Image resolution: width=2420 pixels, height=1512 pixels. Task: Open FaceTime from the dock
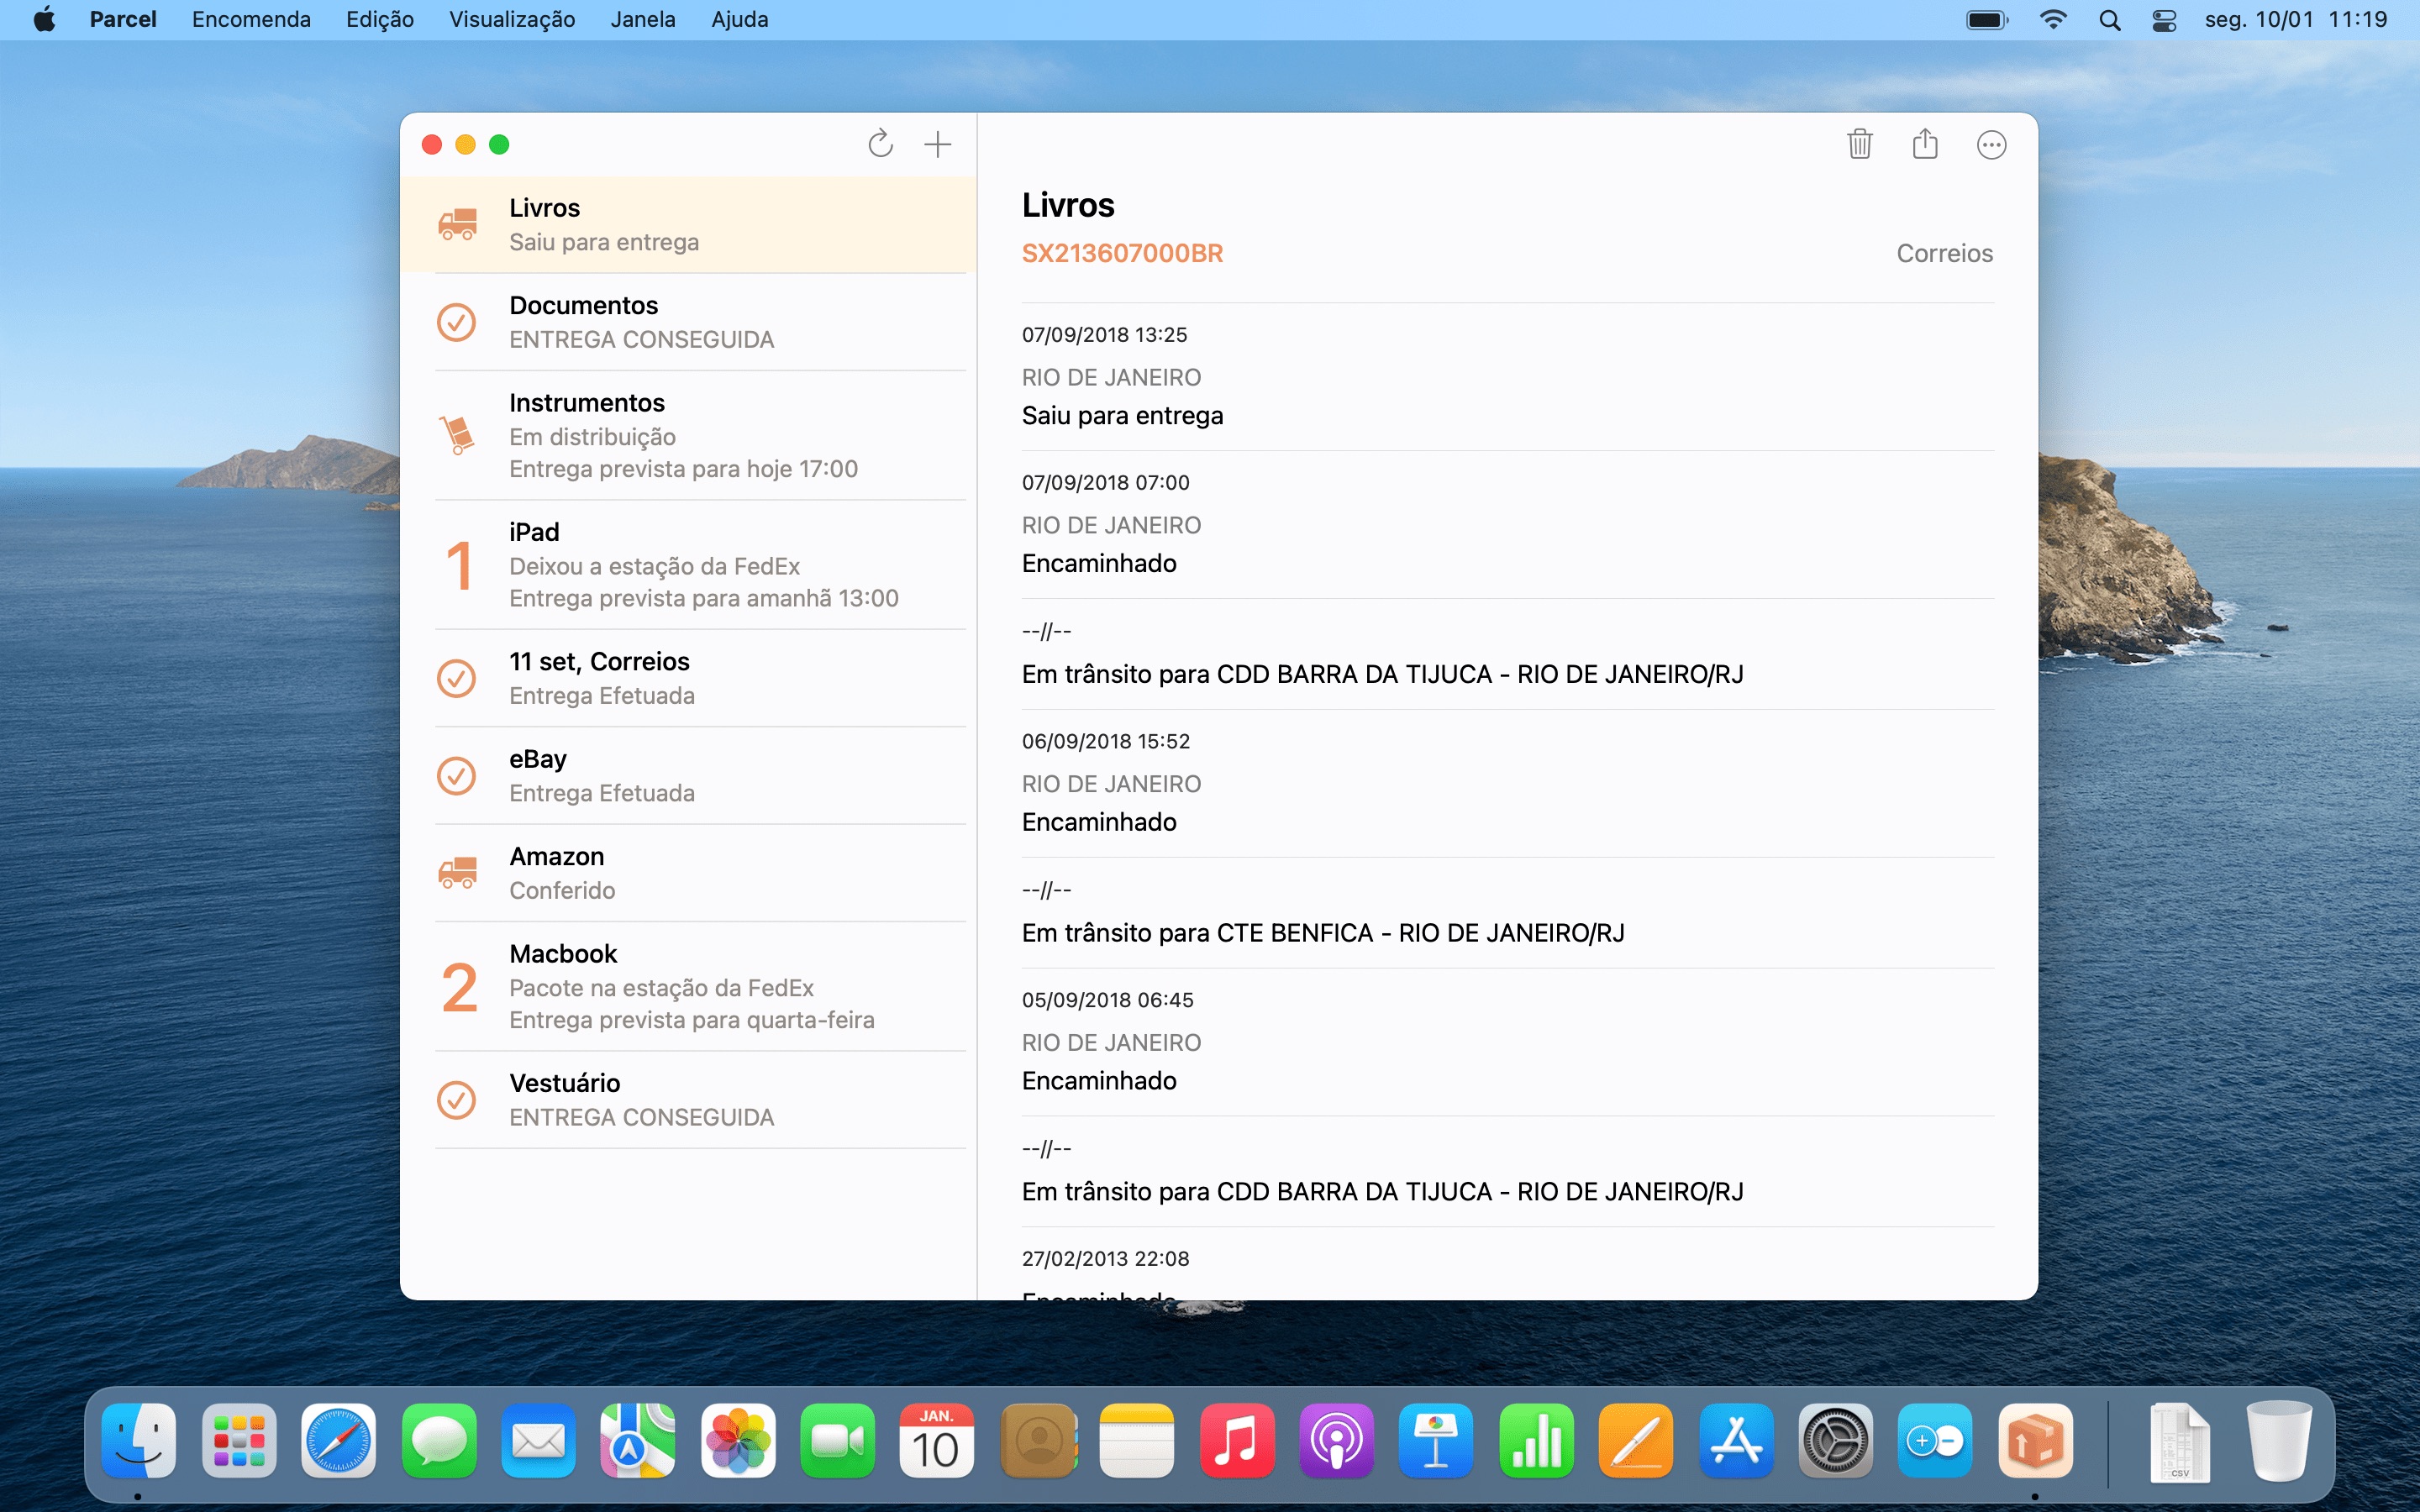[x=837, y=1441]
